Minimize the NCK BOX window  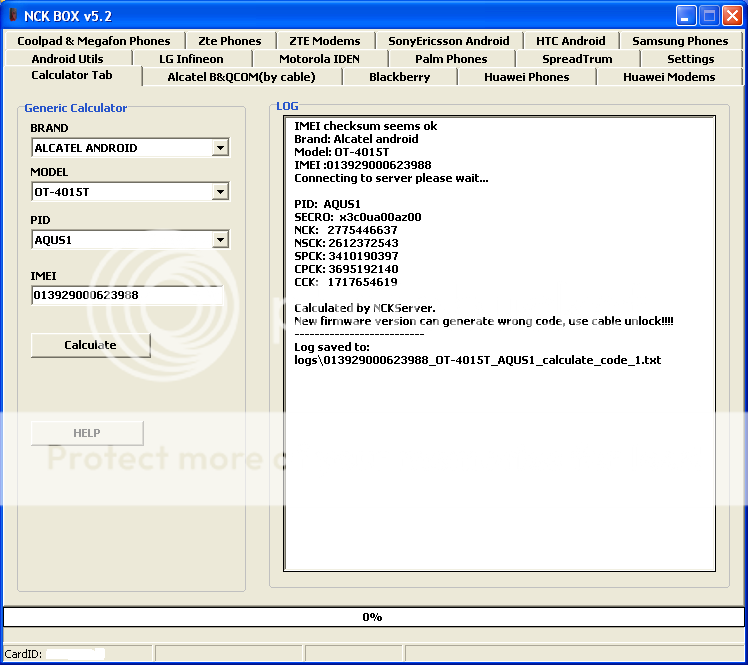pyautogui.click(x=686, y=15)
